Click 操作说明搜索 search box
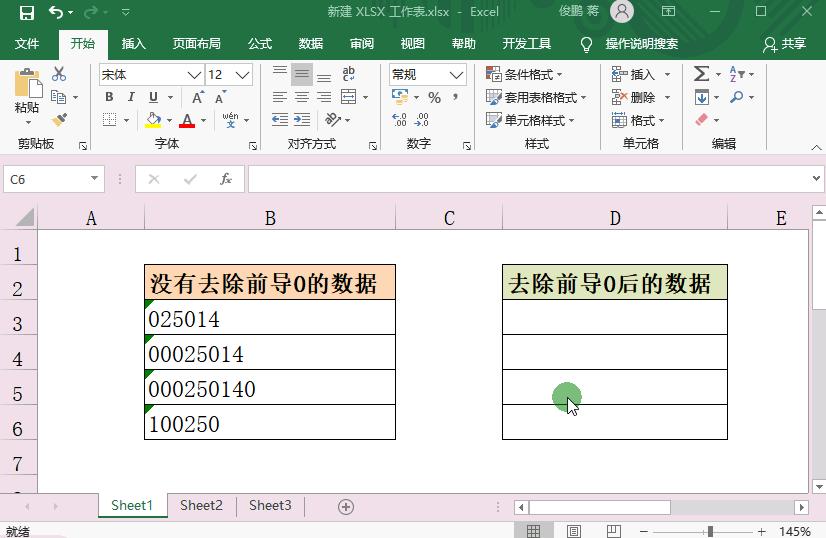This screenshot has height=538, width=826. point(642,44)
